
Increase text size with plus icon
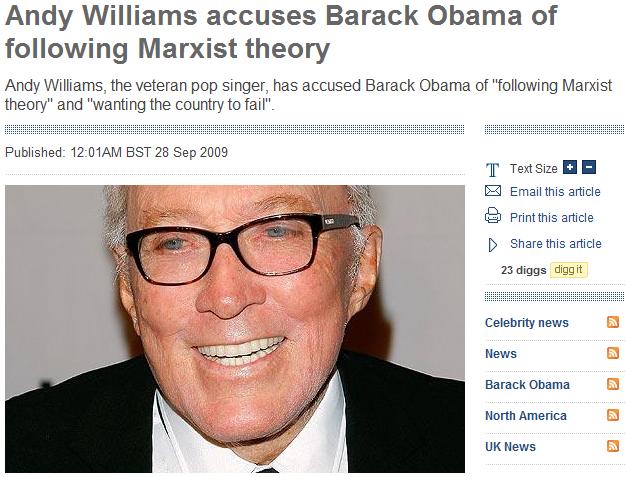(569, 167)
